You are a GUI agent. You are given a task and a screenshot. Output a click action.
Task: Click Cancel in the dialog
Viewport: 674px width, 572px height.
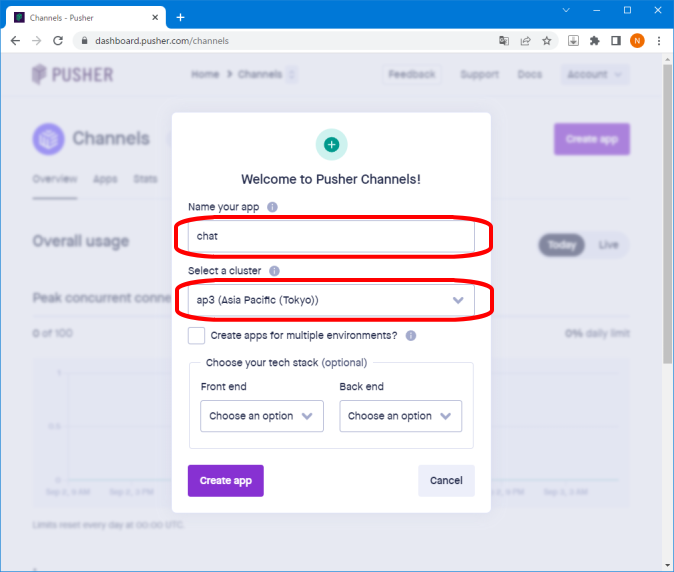[446, 480]
